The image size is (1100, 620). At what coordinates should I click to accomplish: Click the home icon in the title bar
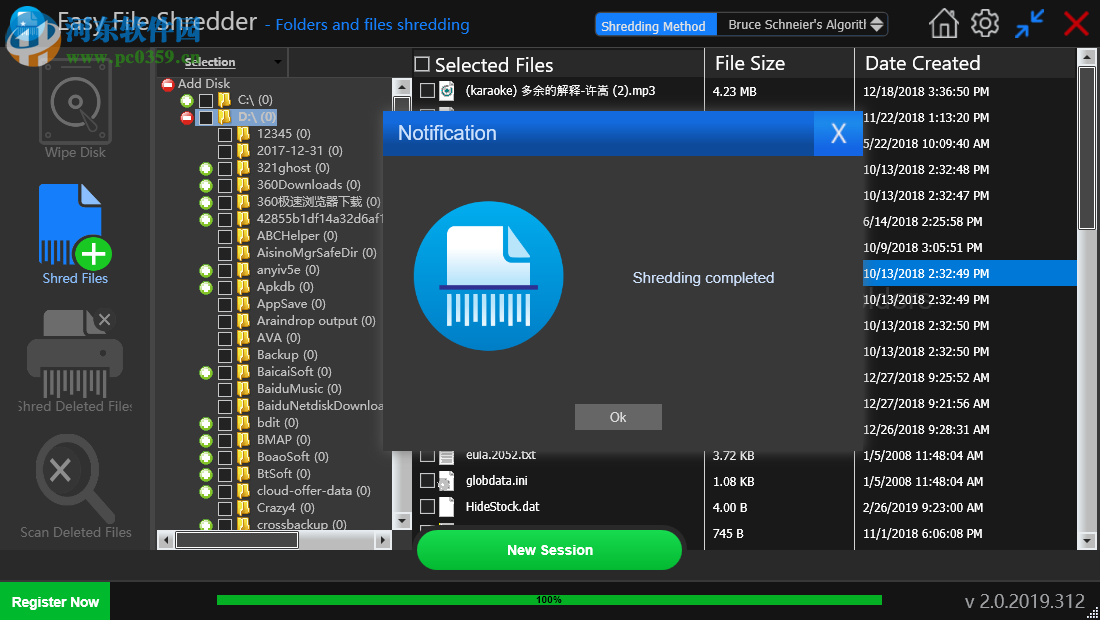(943, 22)
